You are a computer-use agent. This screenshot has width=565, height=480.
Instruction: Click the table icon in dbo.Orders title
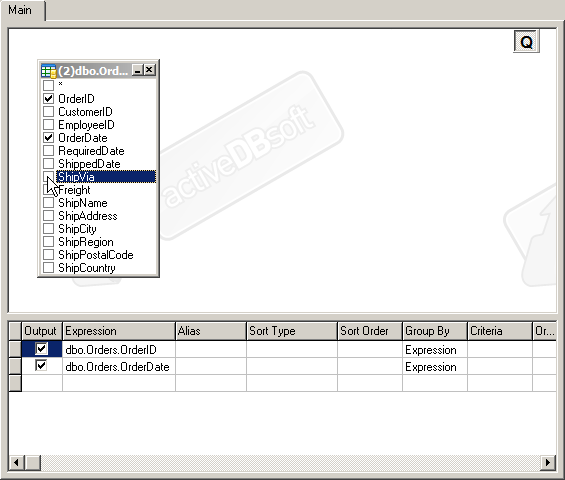pyautogui.click(x=48, y=71)
